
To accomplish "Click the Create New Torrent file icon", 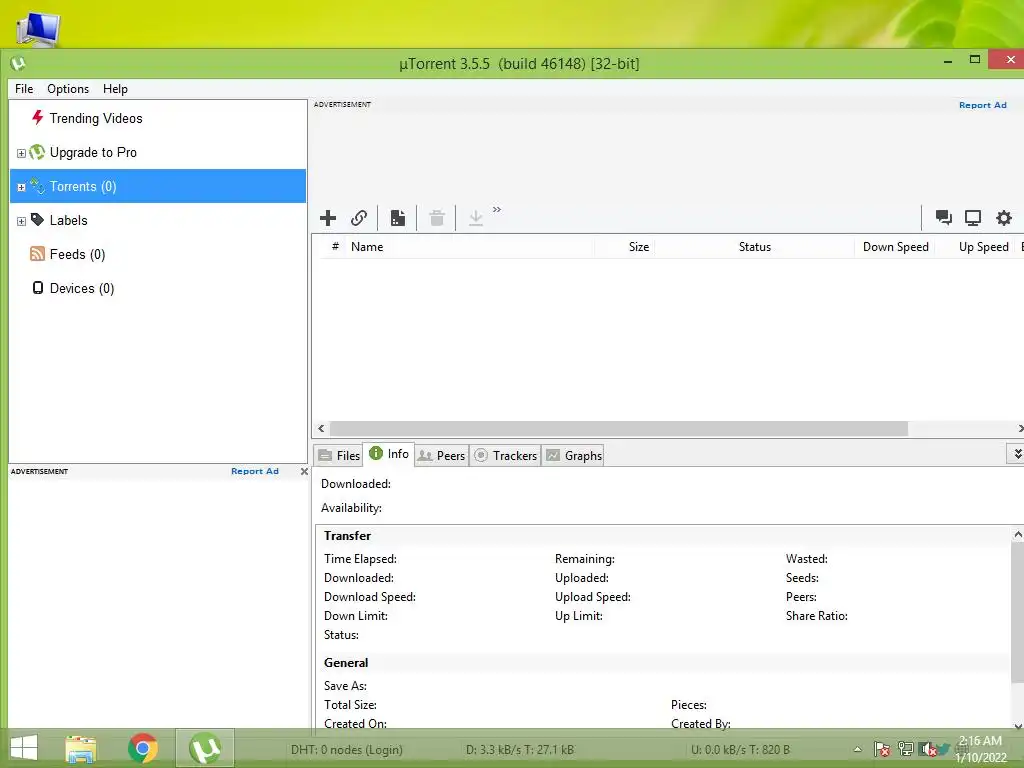I will point(398,218).
